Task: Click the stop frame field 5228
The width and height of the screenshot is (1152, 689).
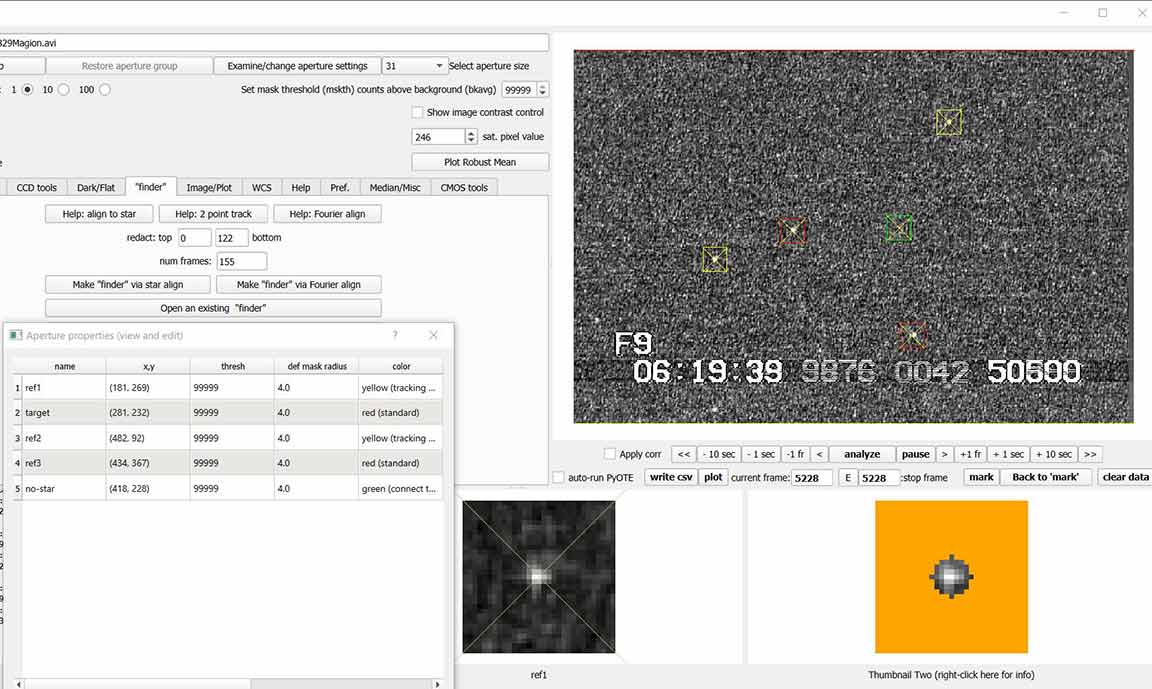Action: (879, 477)
